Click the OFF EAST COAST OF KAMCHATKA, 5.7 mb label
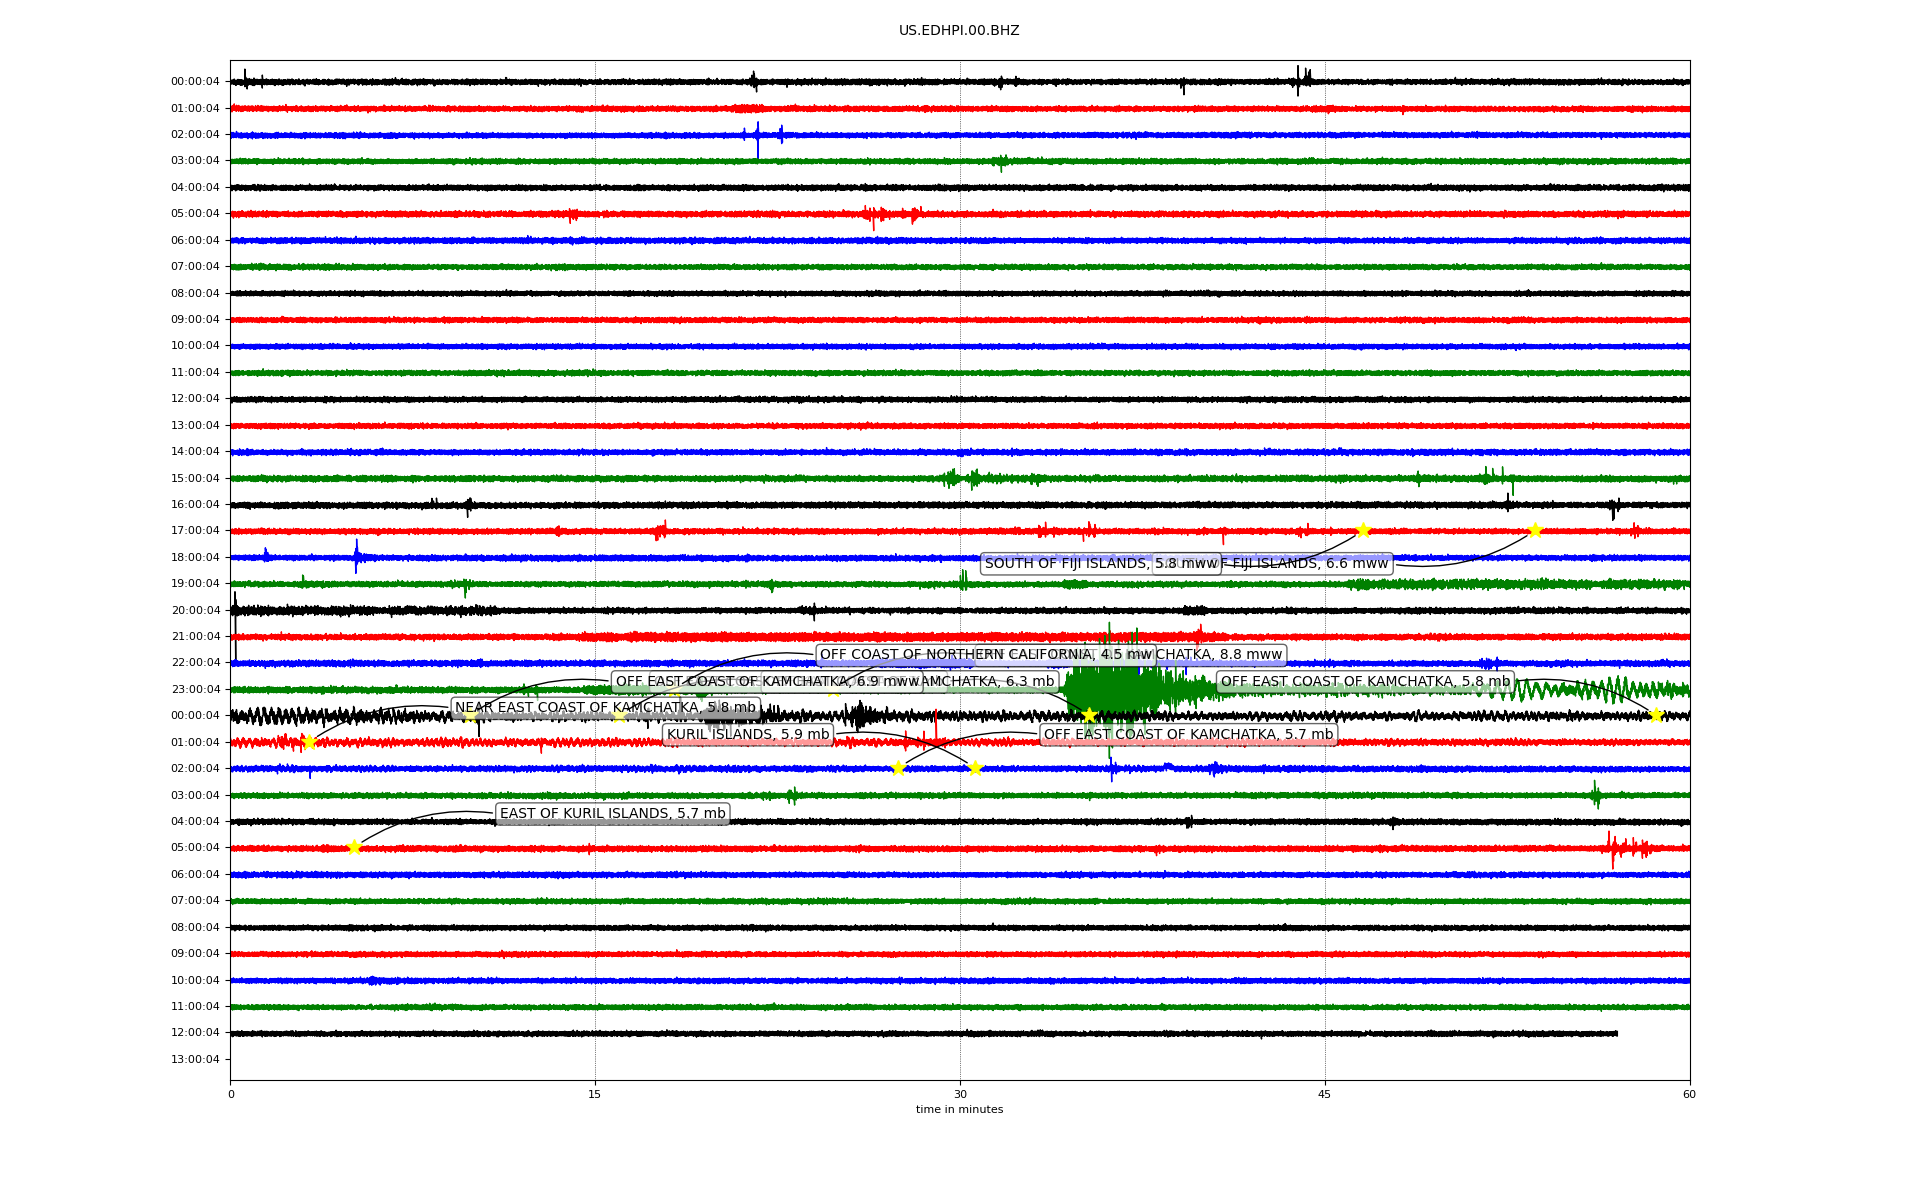This screenshot has height=1200, width=1920. click(x=1188, y=735)
